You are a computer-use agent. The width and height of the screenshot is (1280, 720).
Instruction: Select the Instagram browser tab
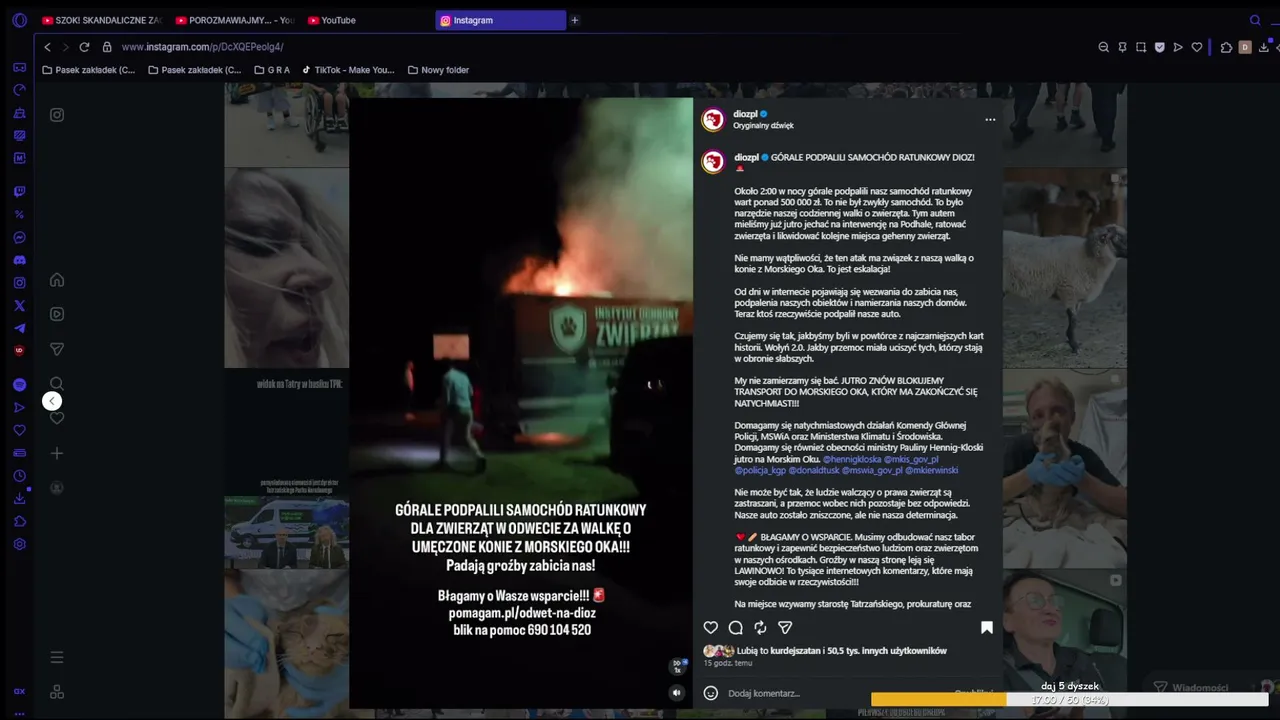(500, 20)
